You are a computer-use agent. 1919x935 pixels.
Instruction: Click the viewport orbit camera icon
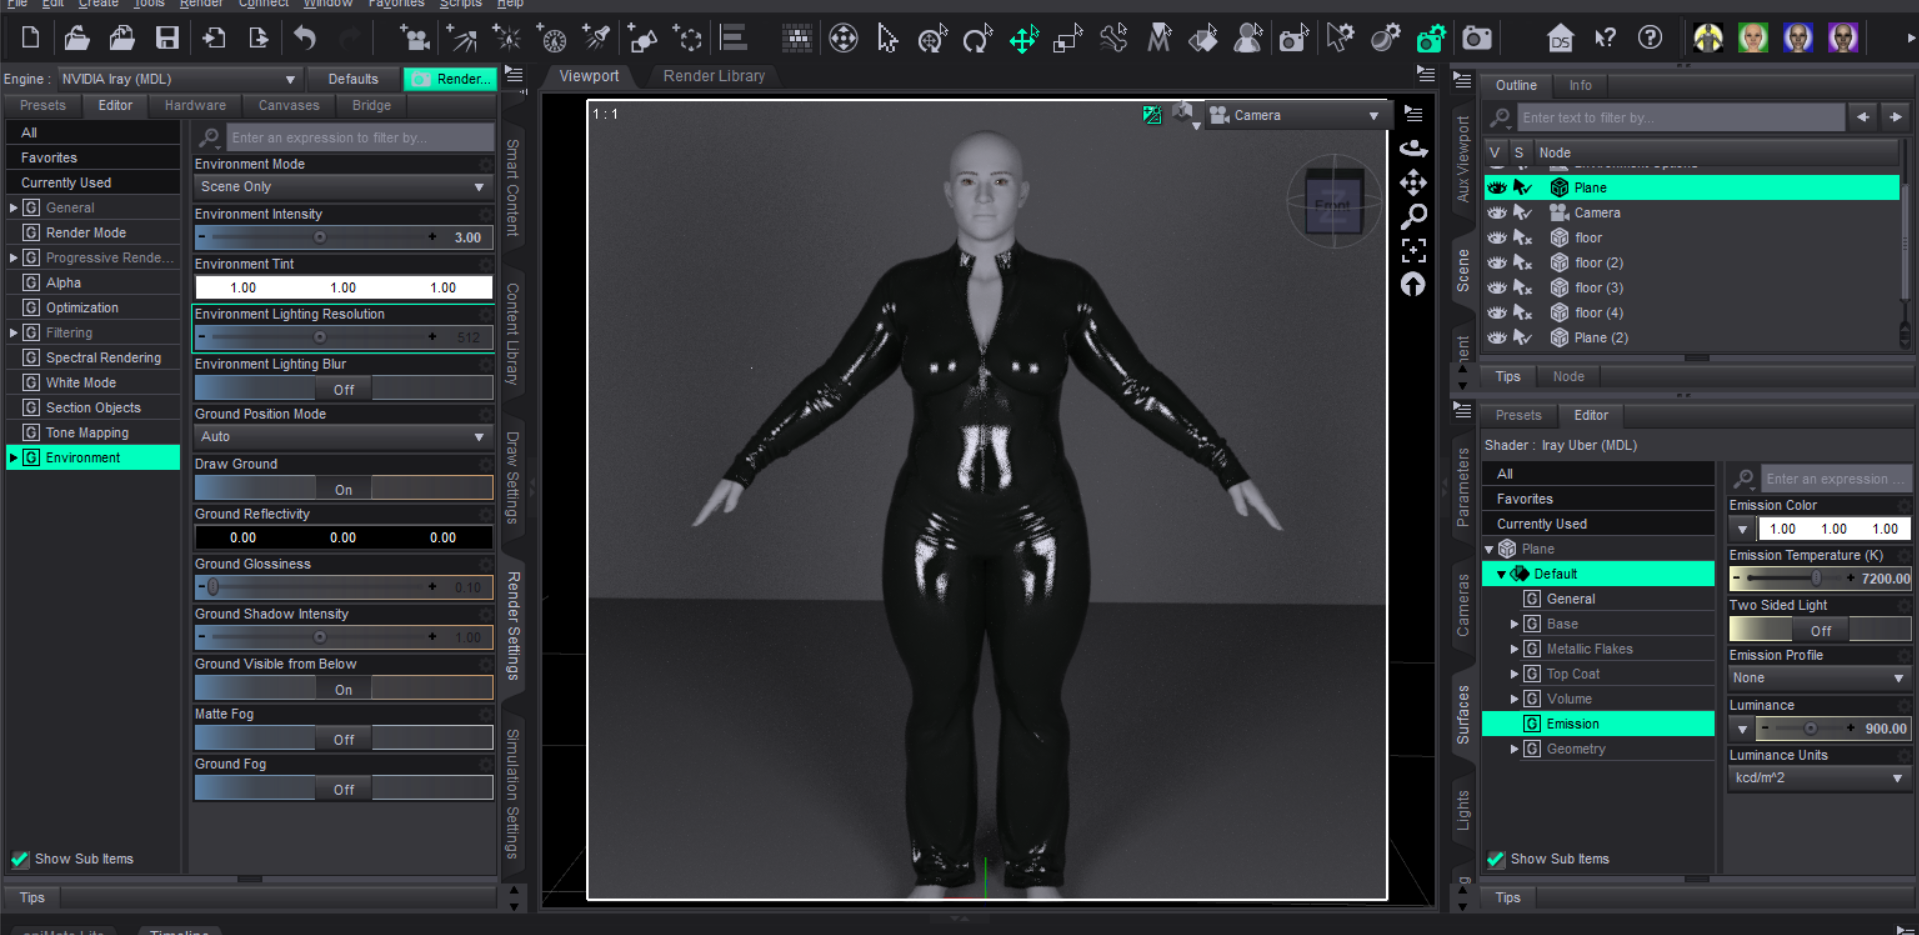click(x=1413, y=148)
